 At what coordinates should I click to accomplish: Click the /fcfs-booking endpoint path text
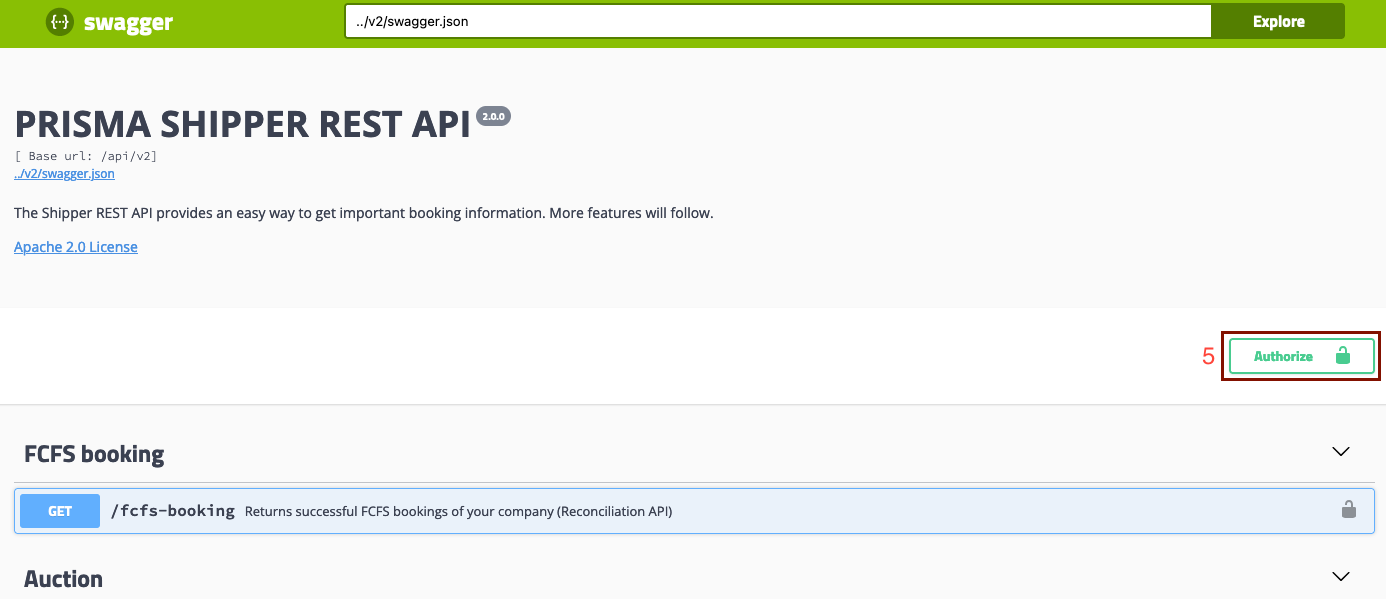click(172, 511)
